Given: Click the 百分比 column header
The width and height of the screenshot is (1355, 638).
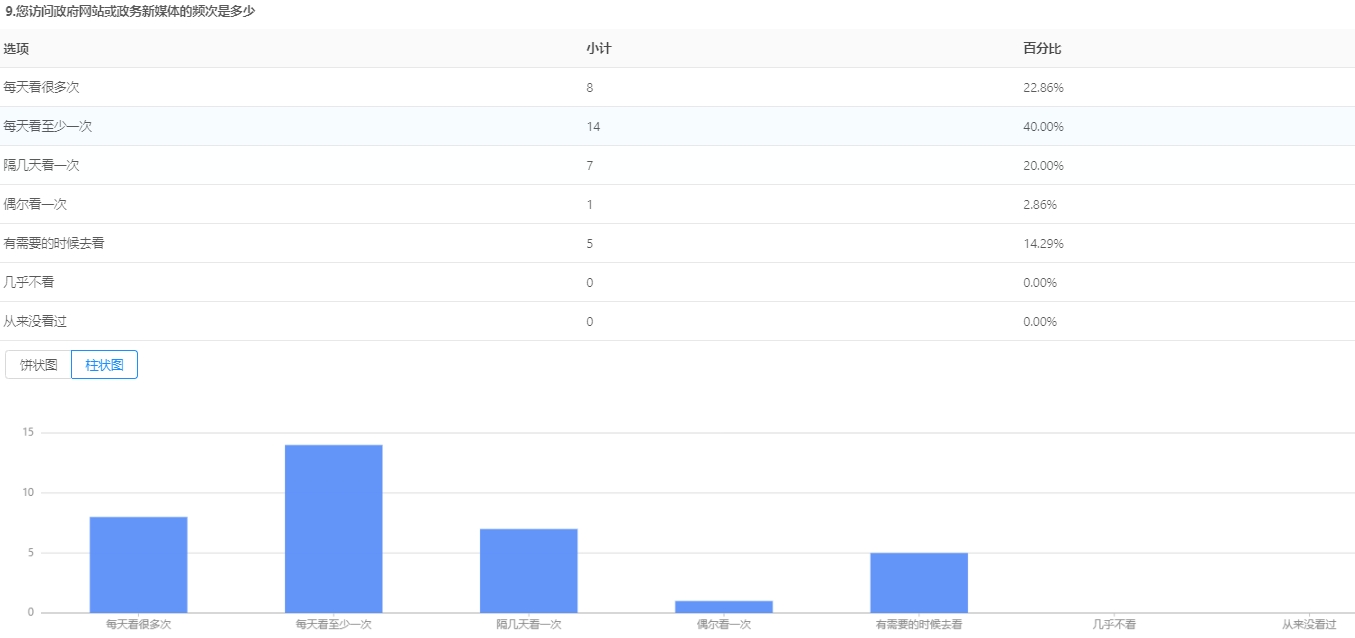Looking at the screenshot, I should click(x=1035, y=49).
